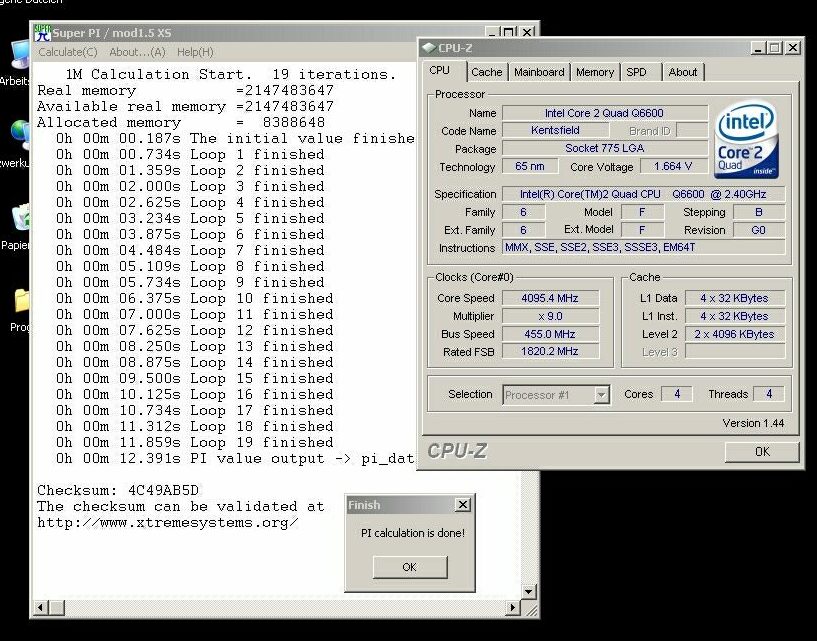Click the L1 Data cache value
This screenshot has height=641, width=817.
pyautogui.click(x=735, y=298)
